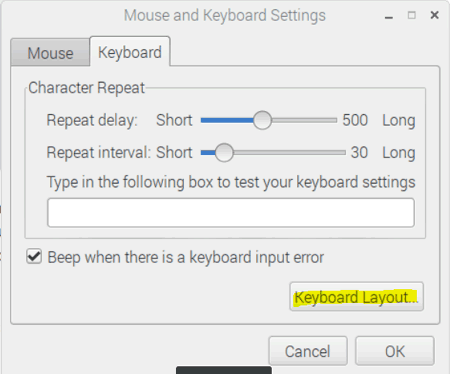
Task: Click the Repeat delay slider handle
Action: click(x=262, y=120)
